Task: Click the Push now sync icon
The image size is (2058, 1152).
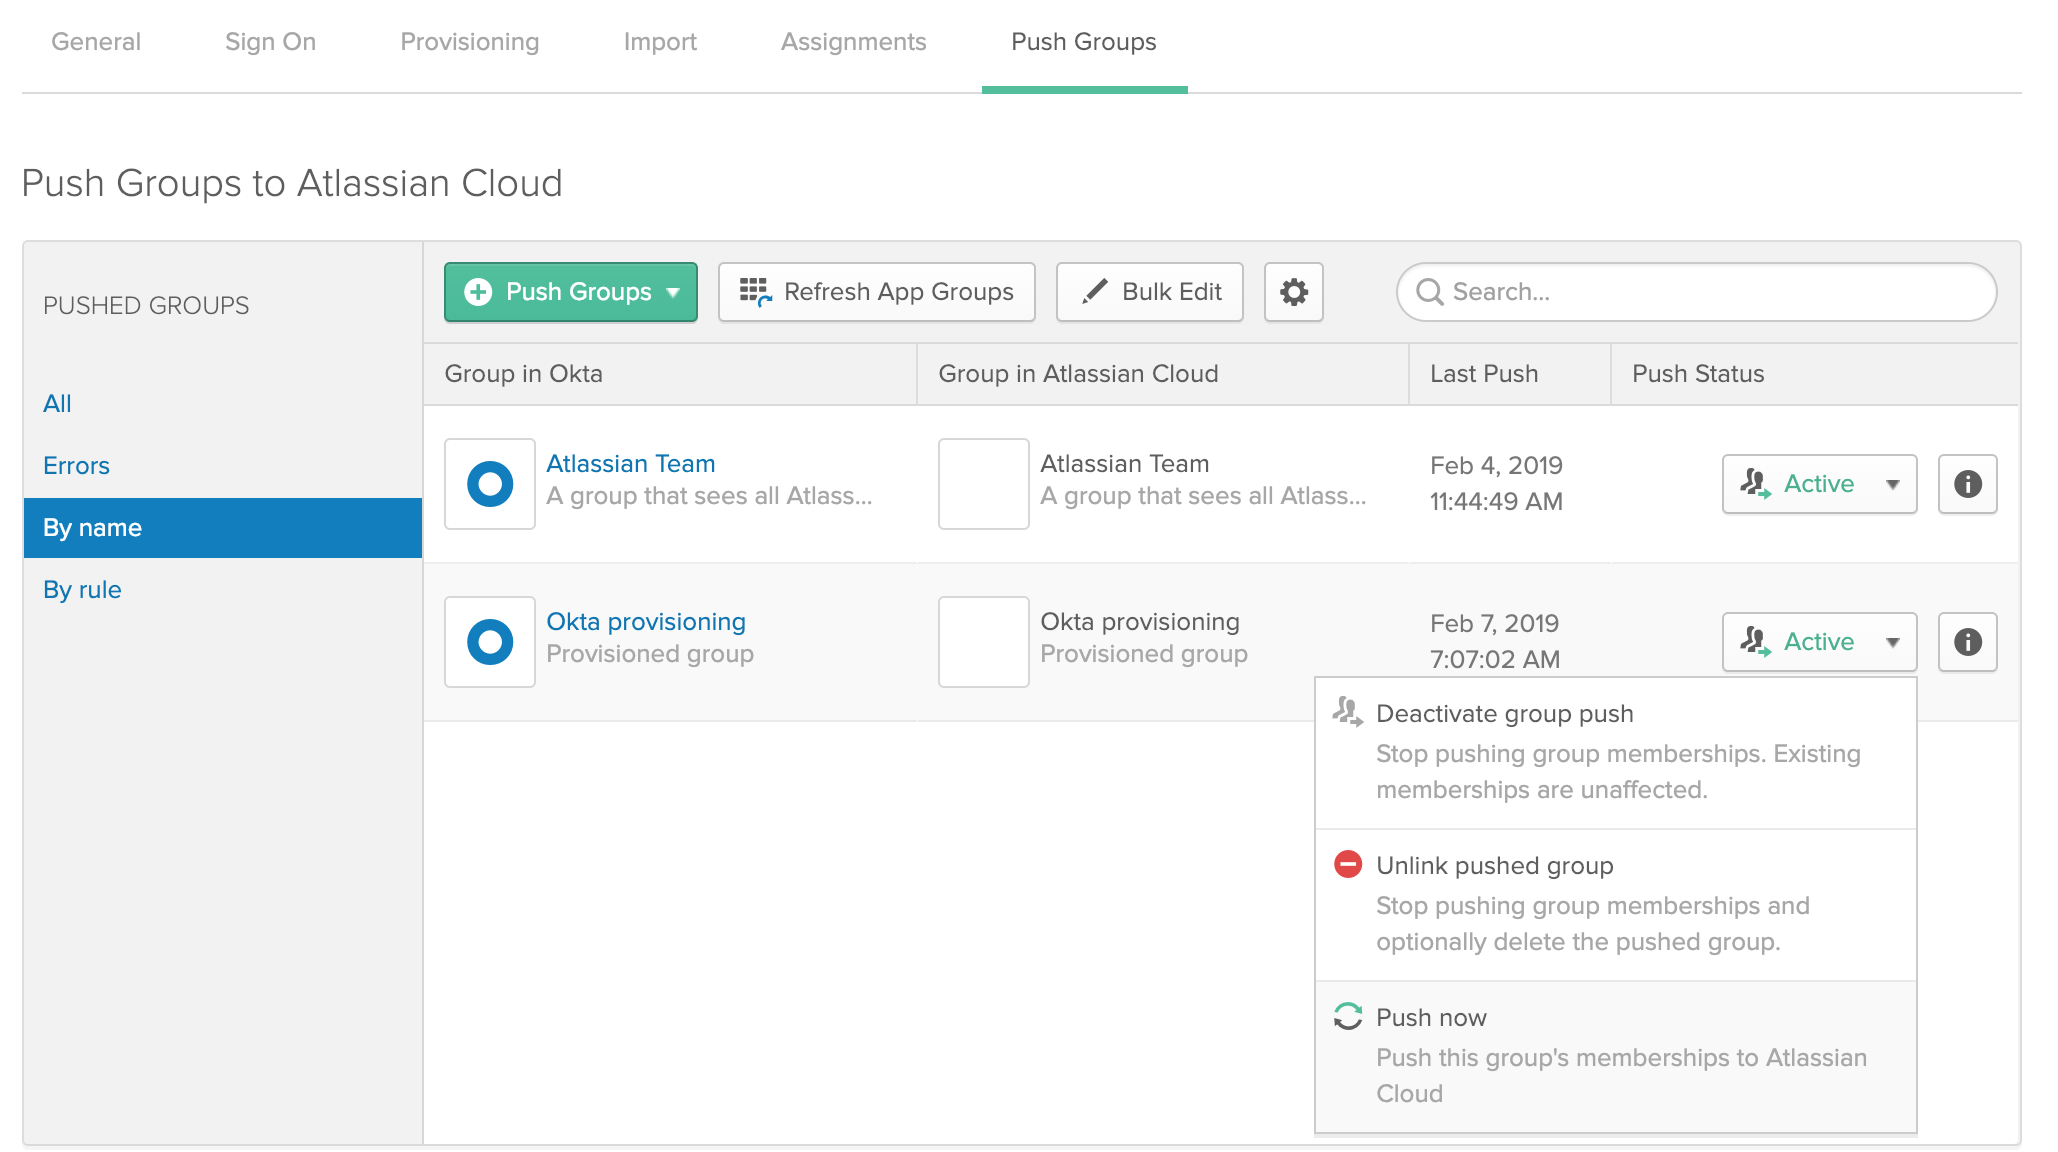Action: [1348, 1016]
